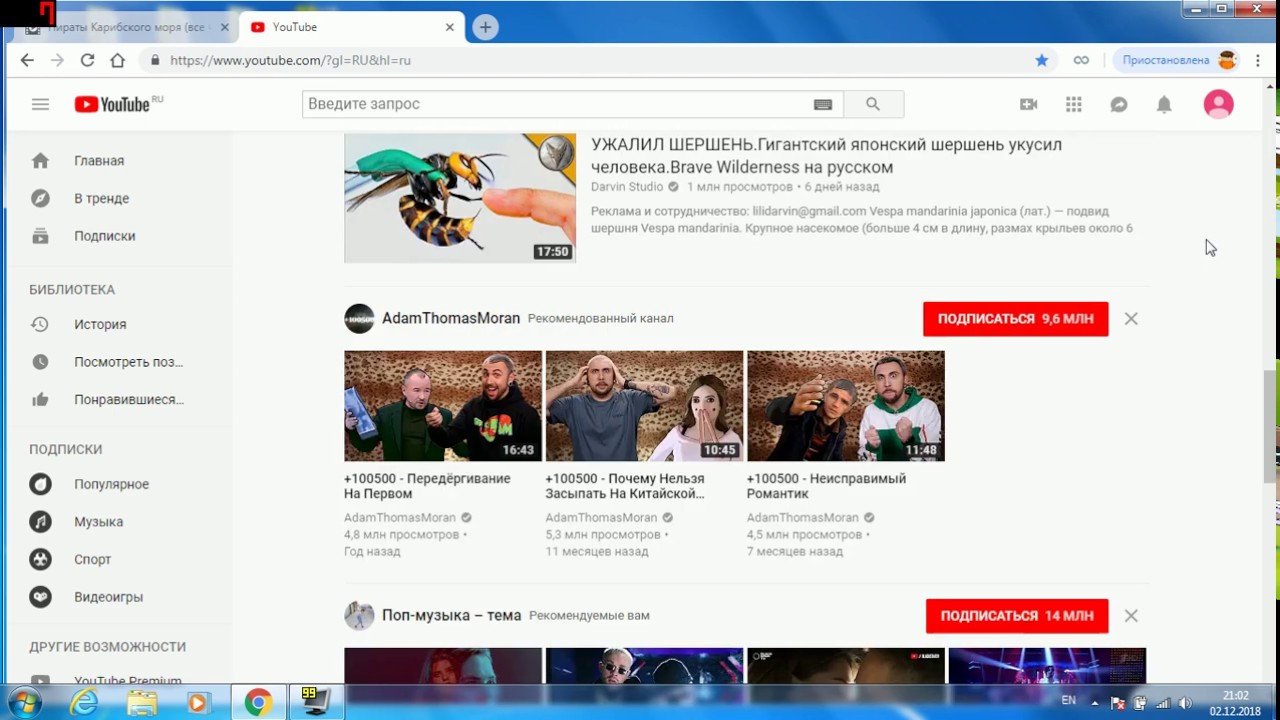Launch Internet Explorer from the taskbar

[x=83, y=703]
